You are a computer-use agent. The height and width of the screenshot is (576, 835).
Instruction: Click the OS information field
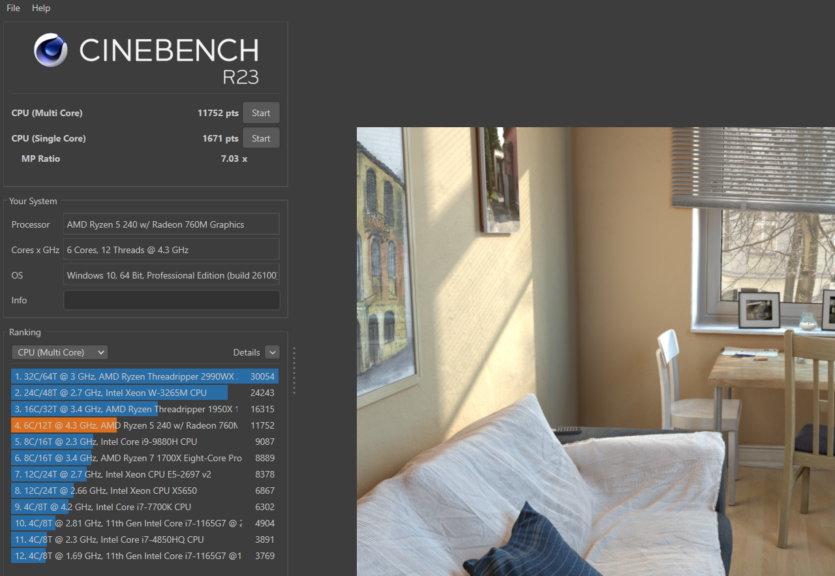point(171,275)
